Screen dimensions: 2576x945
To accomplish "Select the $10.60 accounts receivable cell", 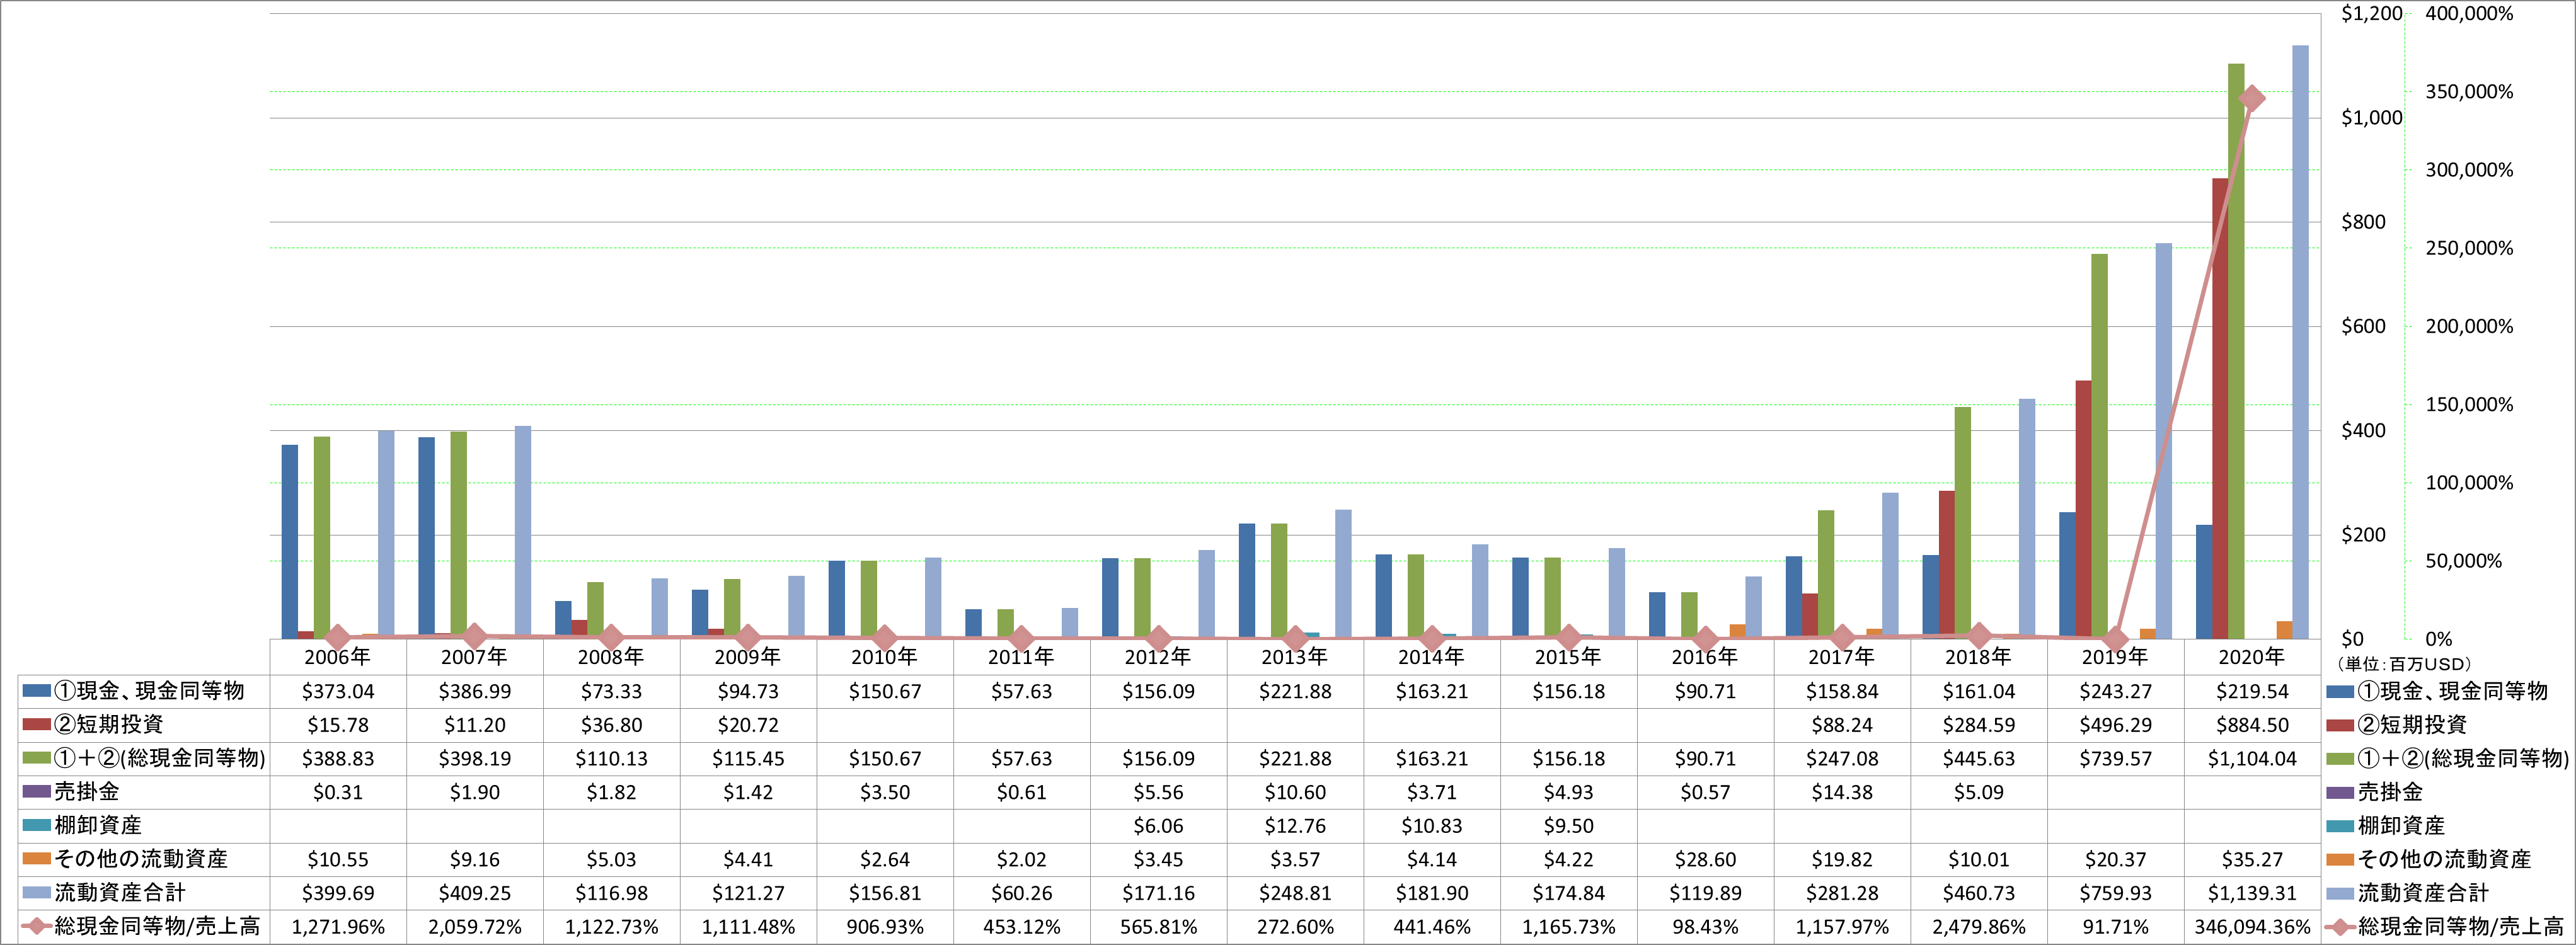I will [x=1295, y=792].
